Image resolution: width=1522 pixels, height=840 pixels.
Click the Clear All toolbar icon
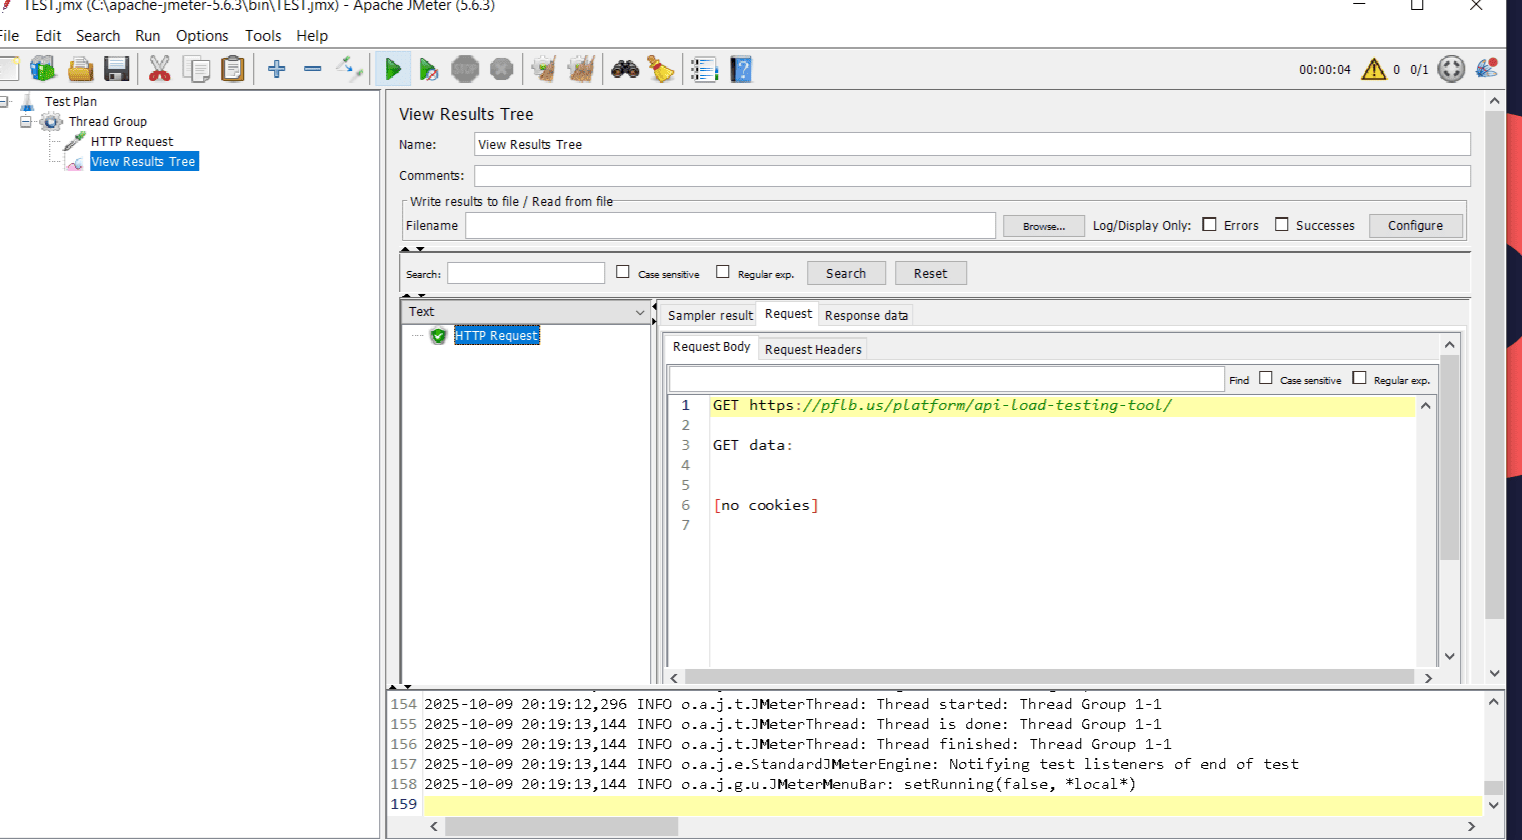point(581,69)
